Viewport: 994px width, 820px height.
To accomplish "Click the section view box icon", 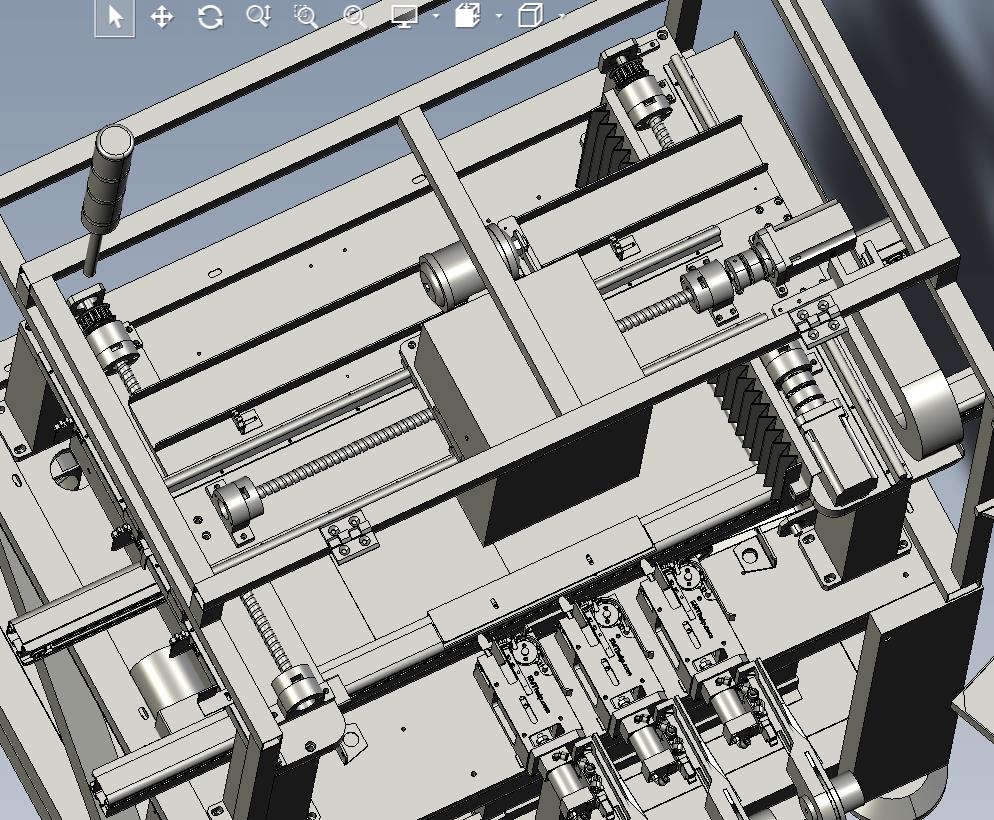I will tap(468, 15).
